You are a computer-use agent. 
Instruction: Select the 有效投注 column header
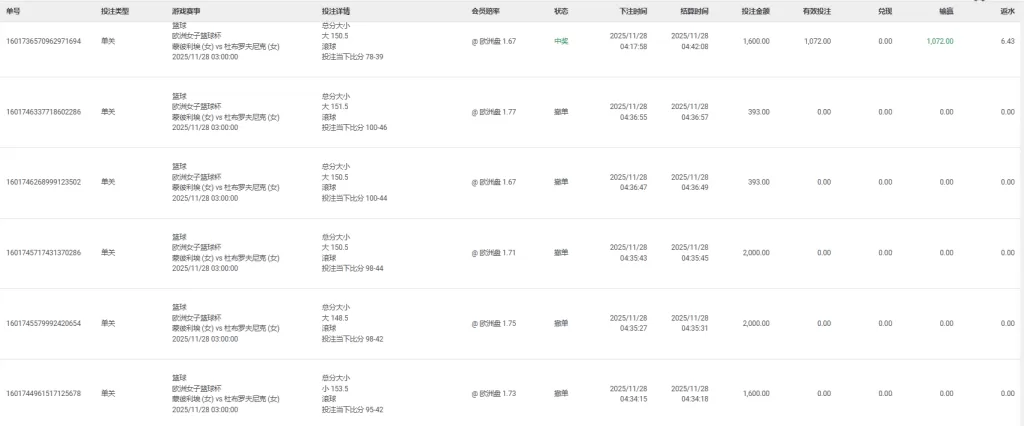coord(817,10)
